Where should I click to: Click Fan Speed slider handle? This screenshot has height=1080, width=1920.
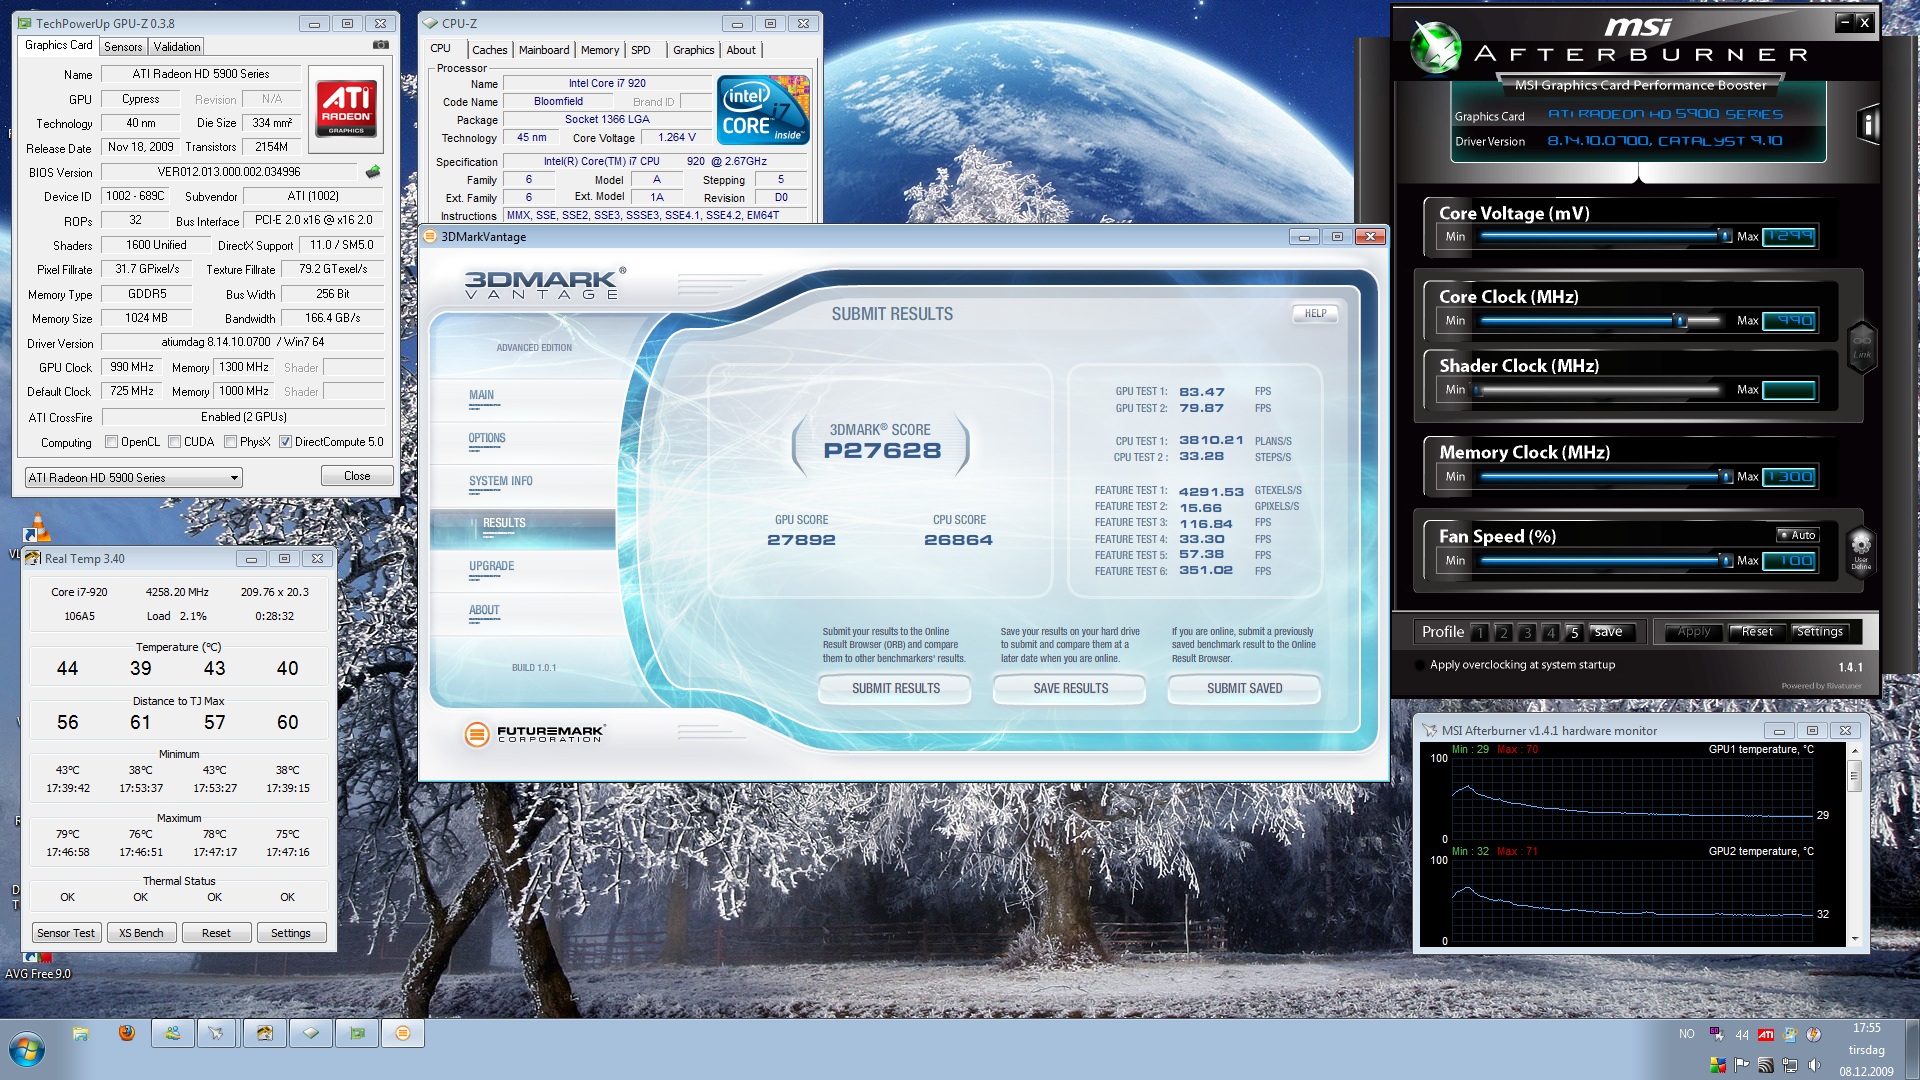1726,560
